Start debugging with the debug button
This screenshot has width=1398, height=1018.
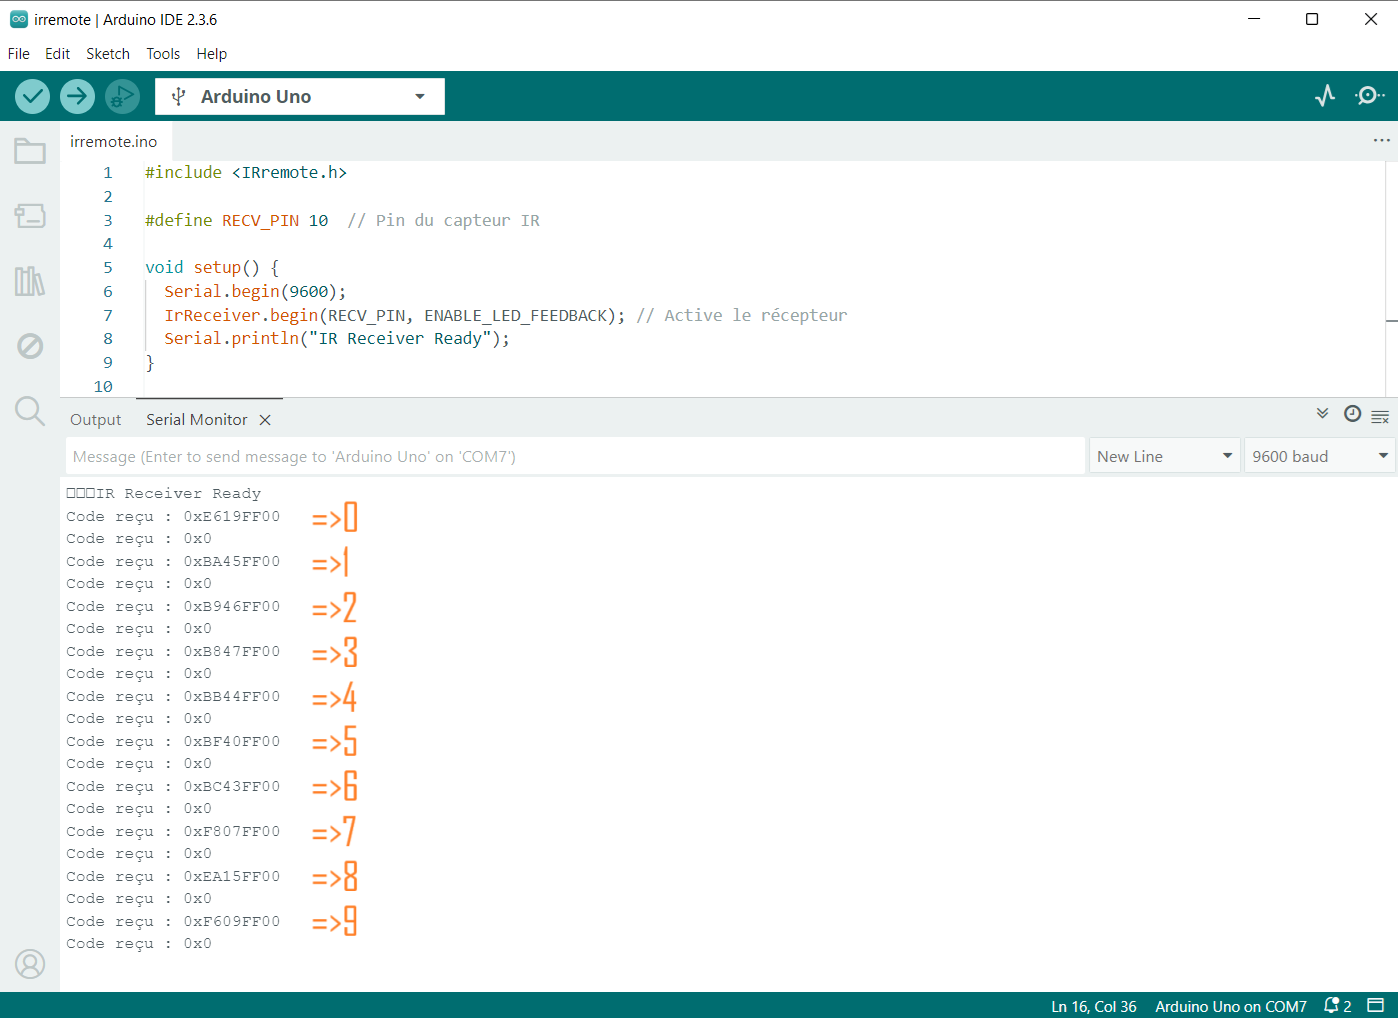pyautogui.click(x=122, y=96)
